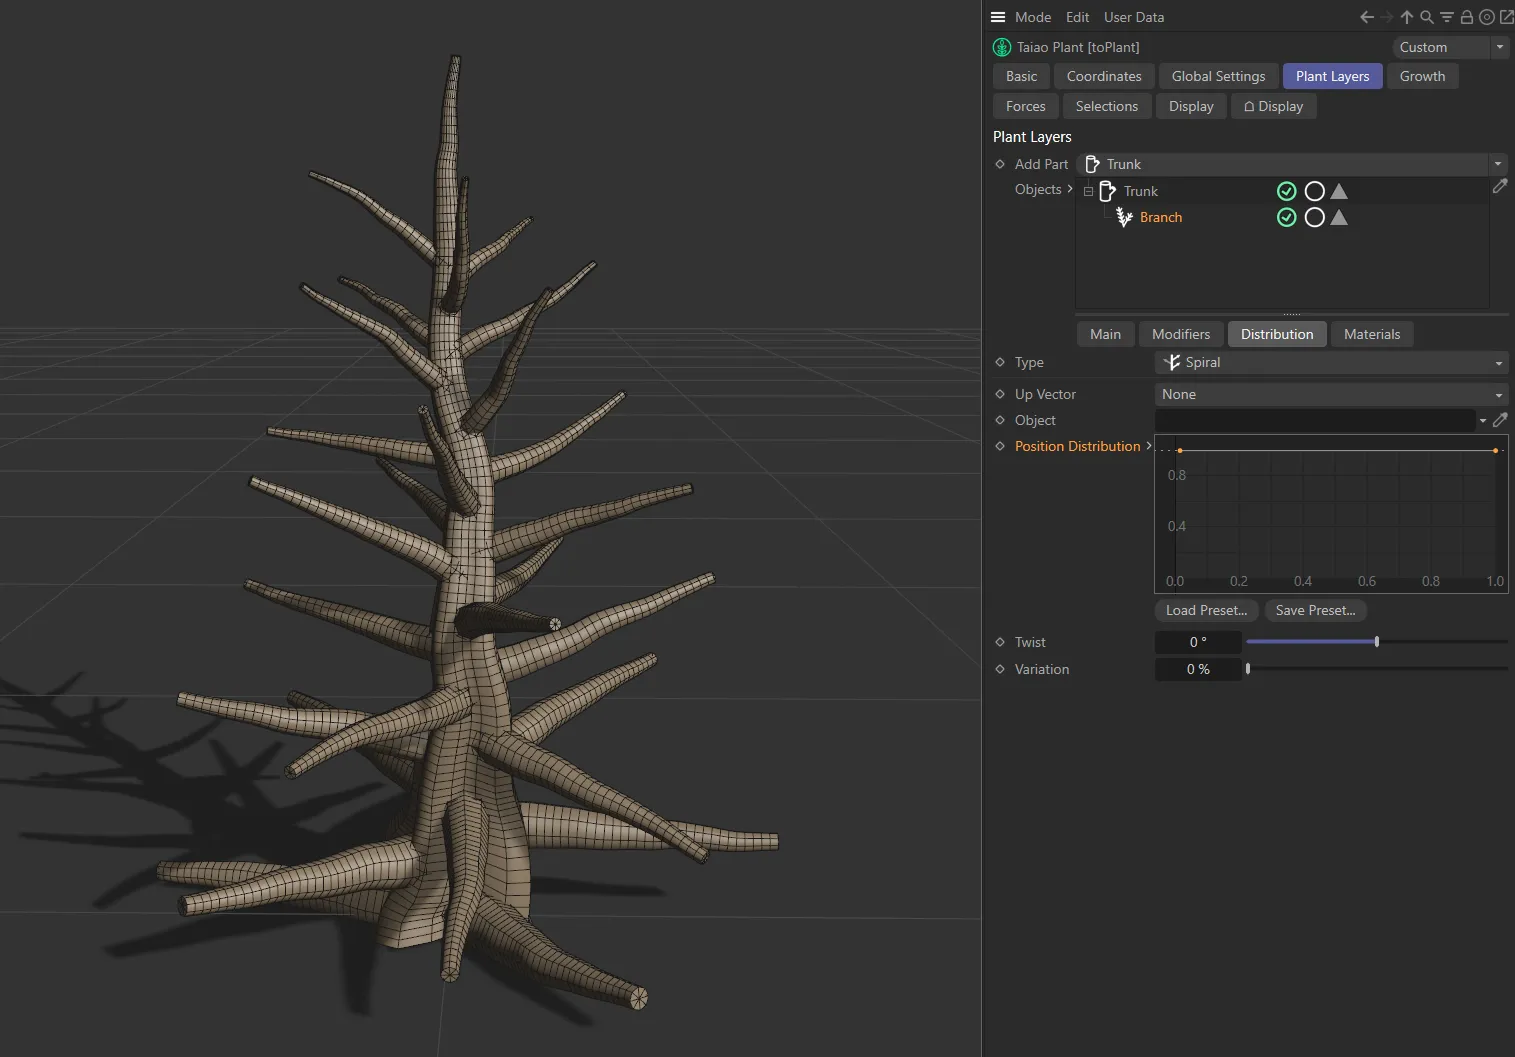Image resolution: width=1515 pixels, height=1057 pixels.
Task: Click Load Preset button
Action: pos(1205,610)
